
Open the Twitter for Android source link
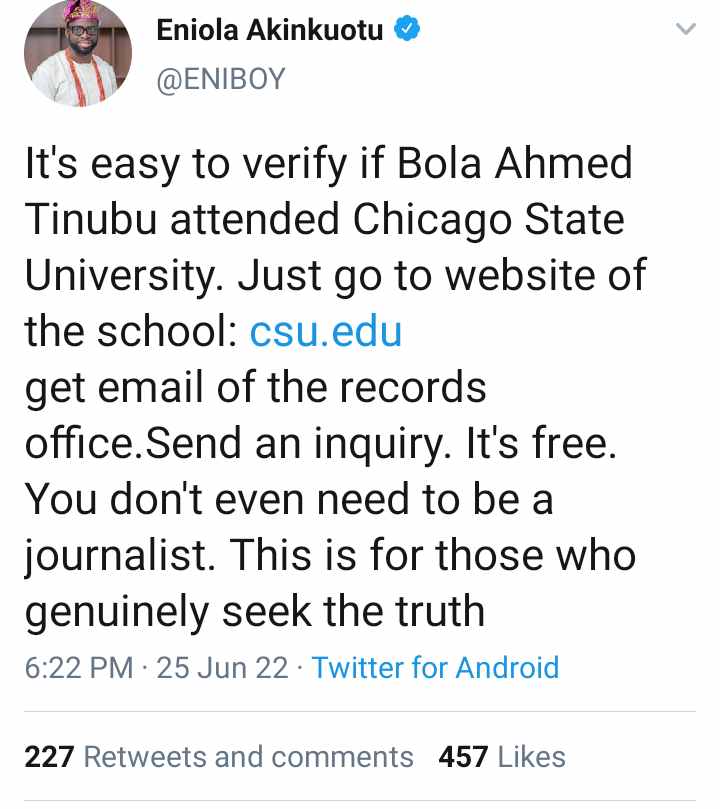point(435,667)
